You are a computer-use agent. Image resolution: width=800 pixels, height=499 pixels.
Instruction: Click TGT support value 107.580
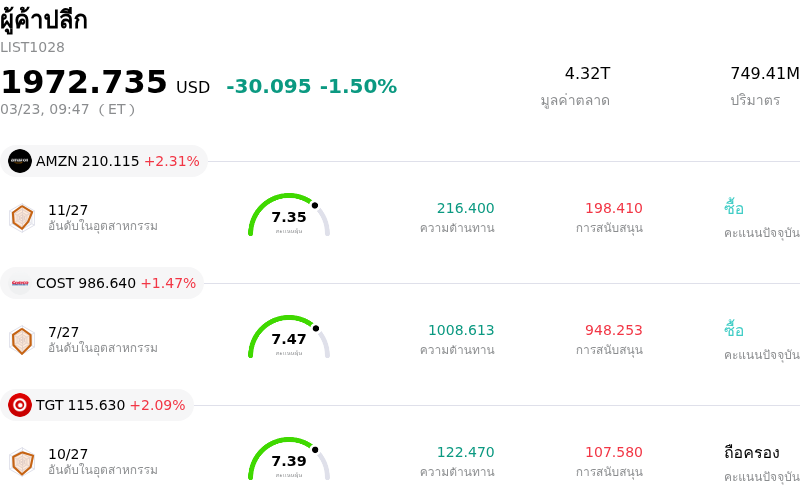coord(613,452)
